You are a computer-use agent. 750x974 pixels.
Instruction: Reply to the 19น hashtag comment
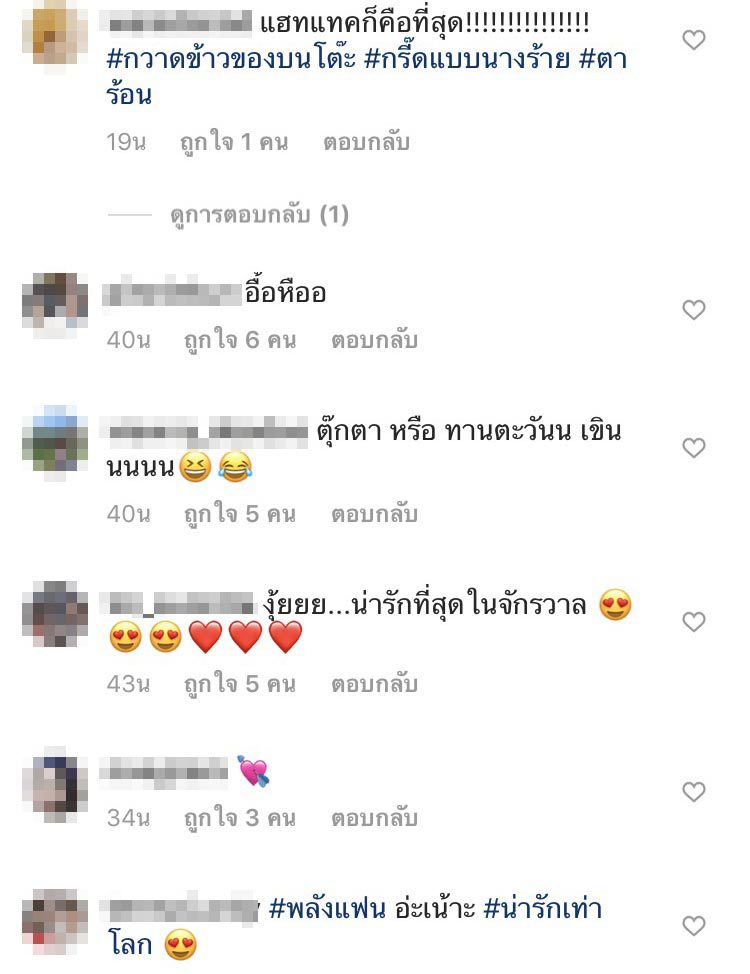[366, 142]
